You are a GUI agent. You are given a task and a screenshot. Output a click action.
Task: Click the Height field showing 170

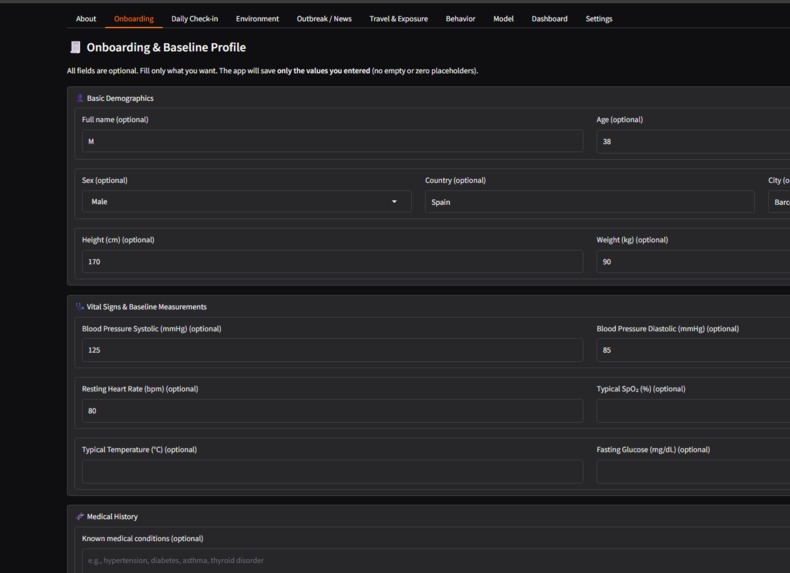333,262
